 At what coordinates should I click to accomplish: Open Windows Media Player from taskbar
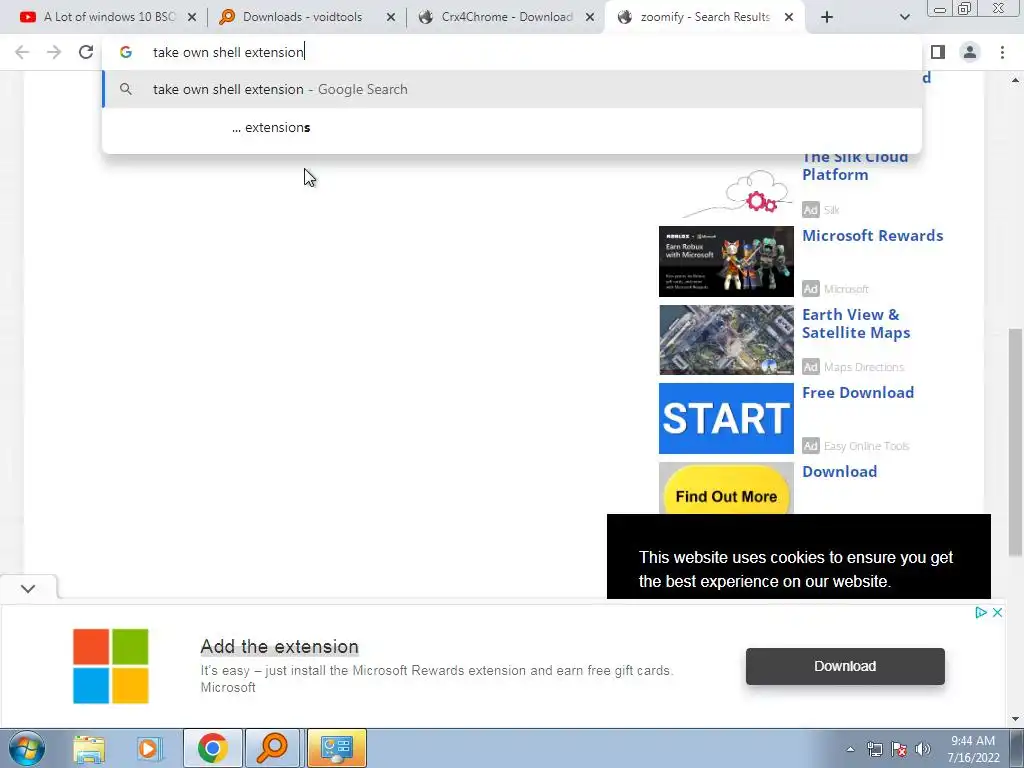[149, 748]
